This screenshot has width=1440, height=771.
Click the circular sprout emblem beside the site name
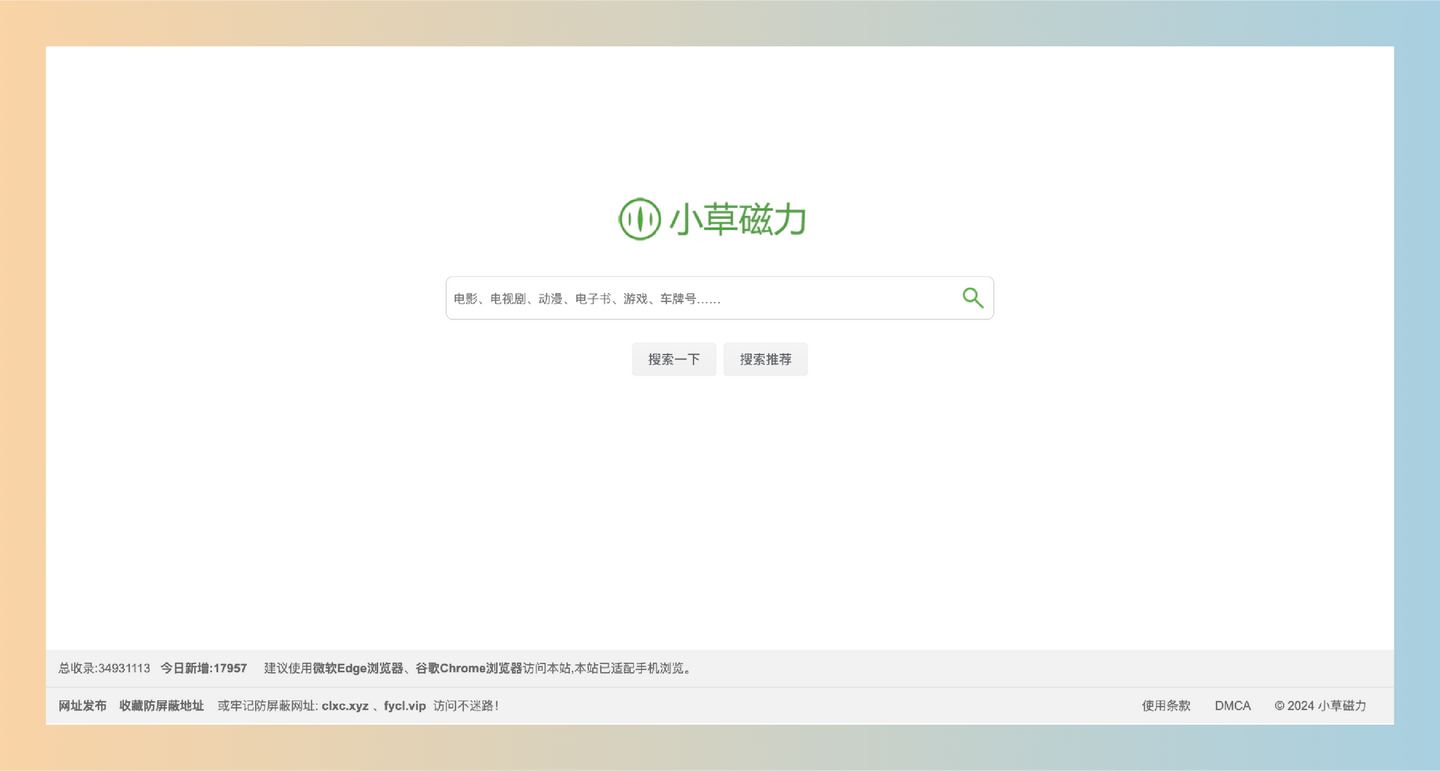tap(639, 220)
